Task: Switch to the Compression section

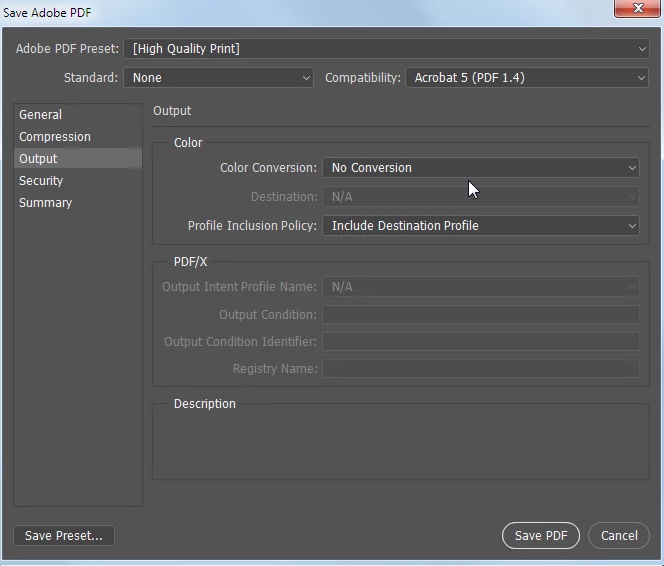Action: (x=78, y=137)
